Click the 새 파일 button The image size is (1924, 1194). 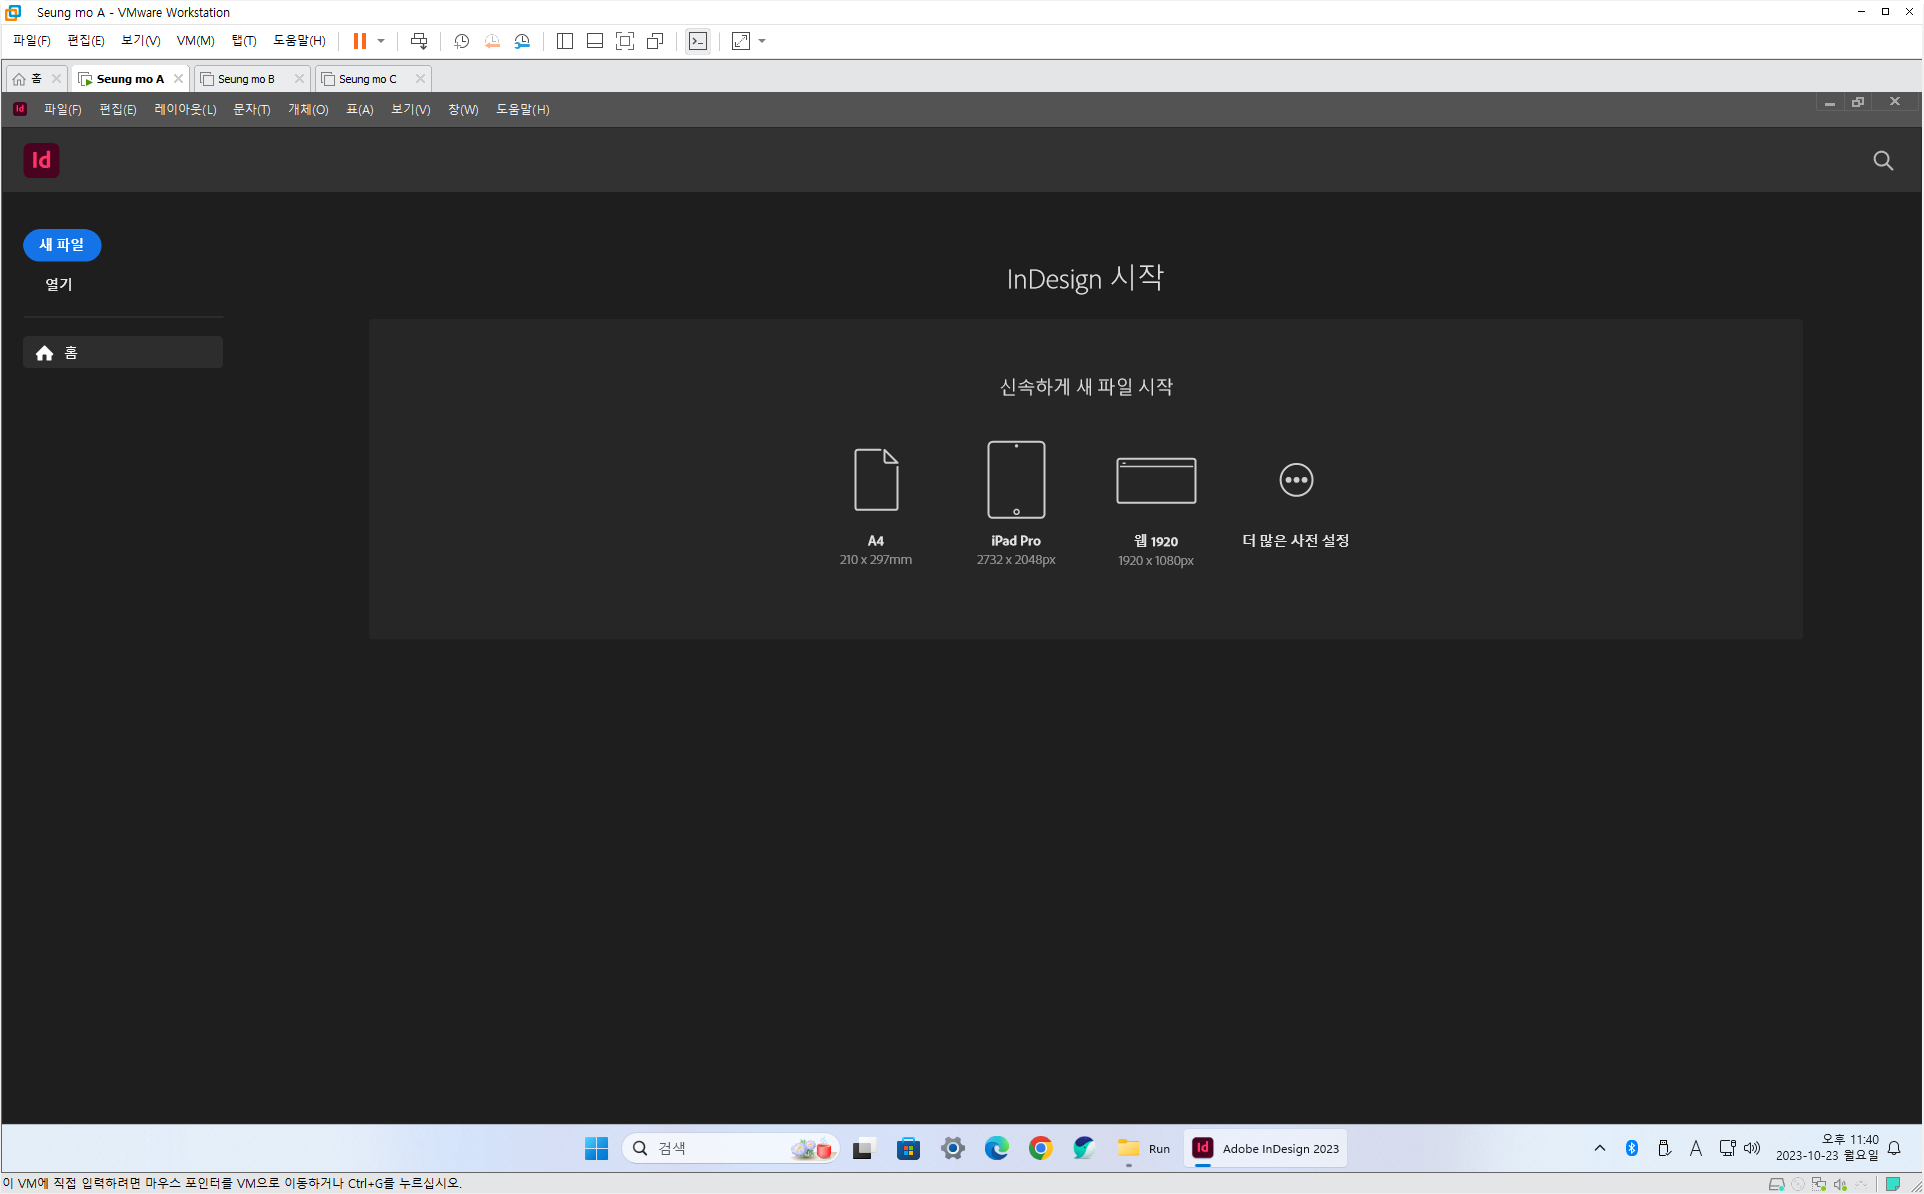pyautogui.click(x=62, y=245)
